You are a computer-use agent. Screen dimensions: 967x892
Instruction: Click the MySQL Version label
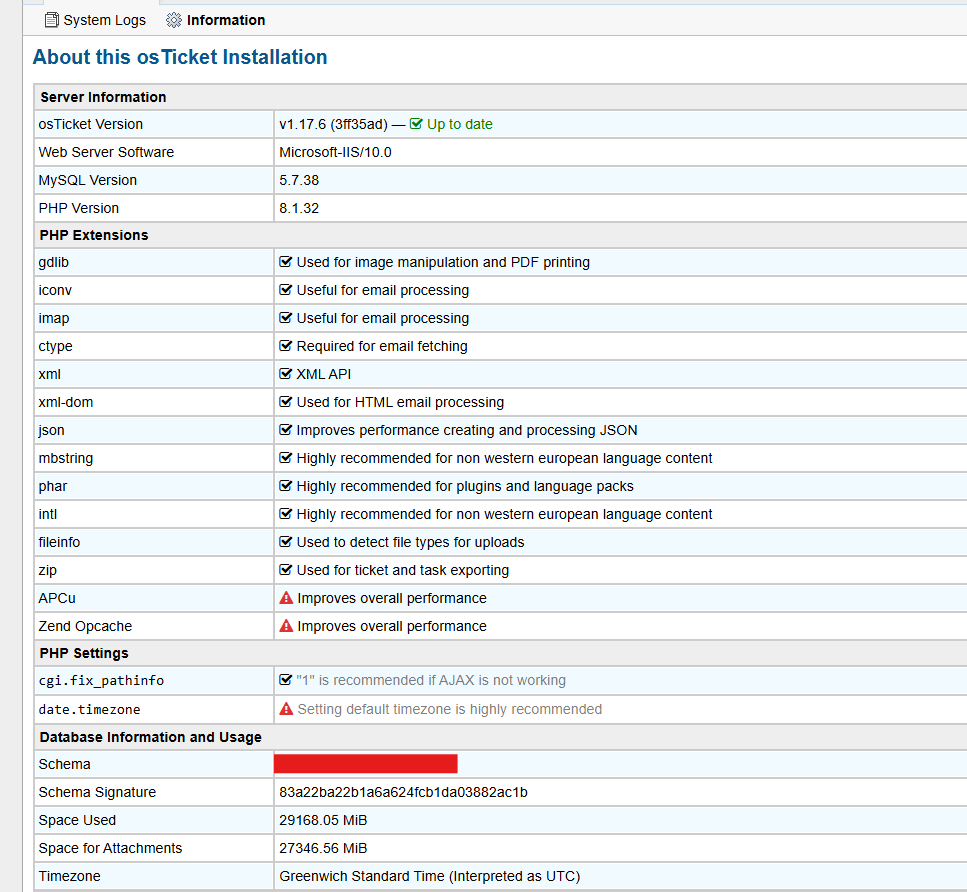[88, 180]
